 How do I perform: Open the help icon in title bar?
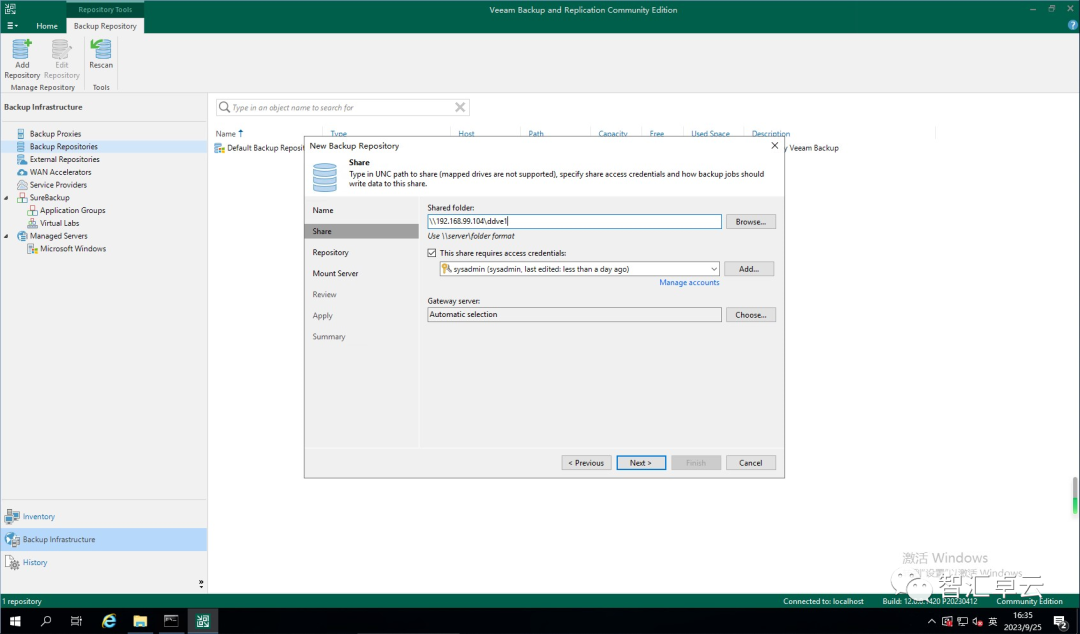tap(1072, 25)
